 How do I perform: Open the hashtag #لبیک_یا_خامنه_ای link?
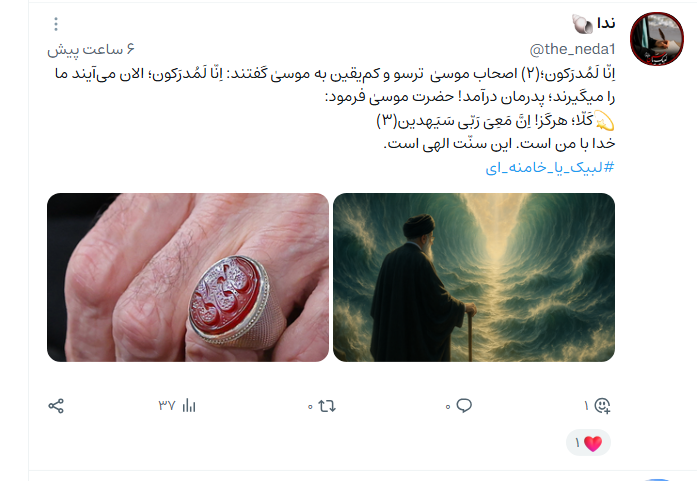[550, 168]
